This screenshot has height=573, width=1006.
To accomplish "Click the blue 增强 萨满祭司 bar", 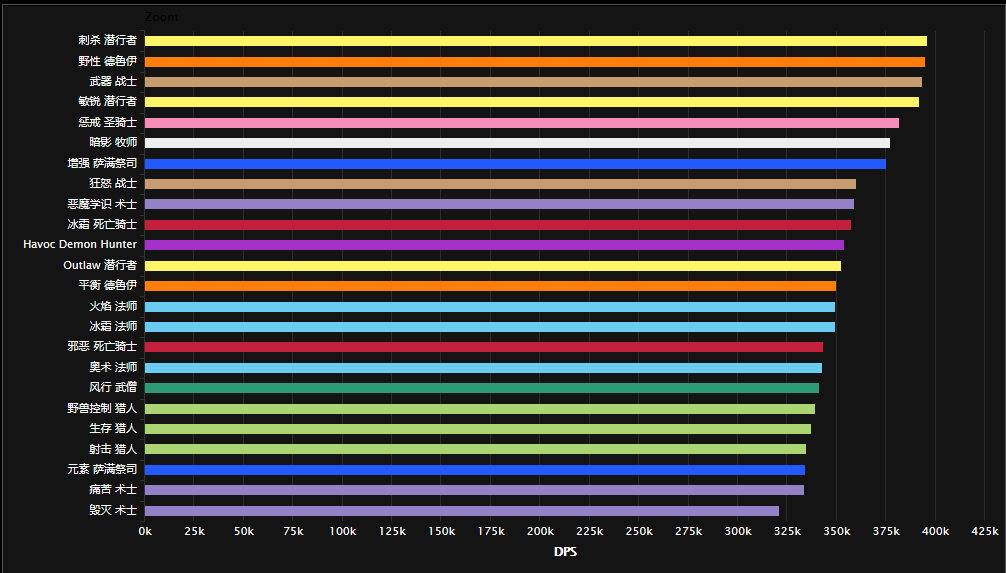I will 515,164.
